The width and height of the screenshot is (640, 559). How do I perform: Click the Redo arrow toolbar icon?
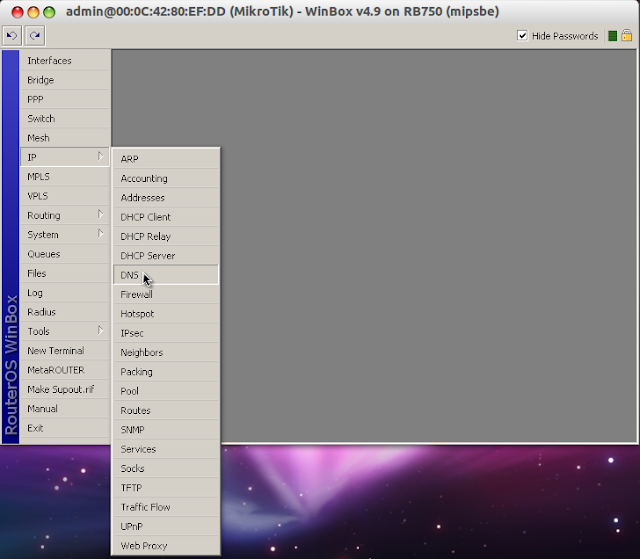click(35, 36)
